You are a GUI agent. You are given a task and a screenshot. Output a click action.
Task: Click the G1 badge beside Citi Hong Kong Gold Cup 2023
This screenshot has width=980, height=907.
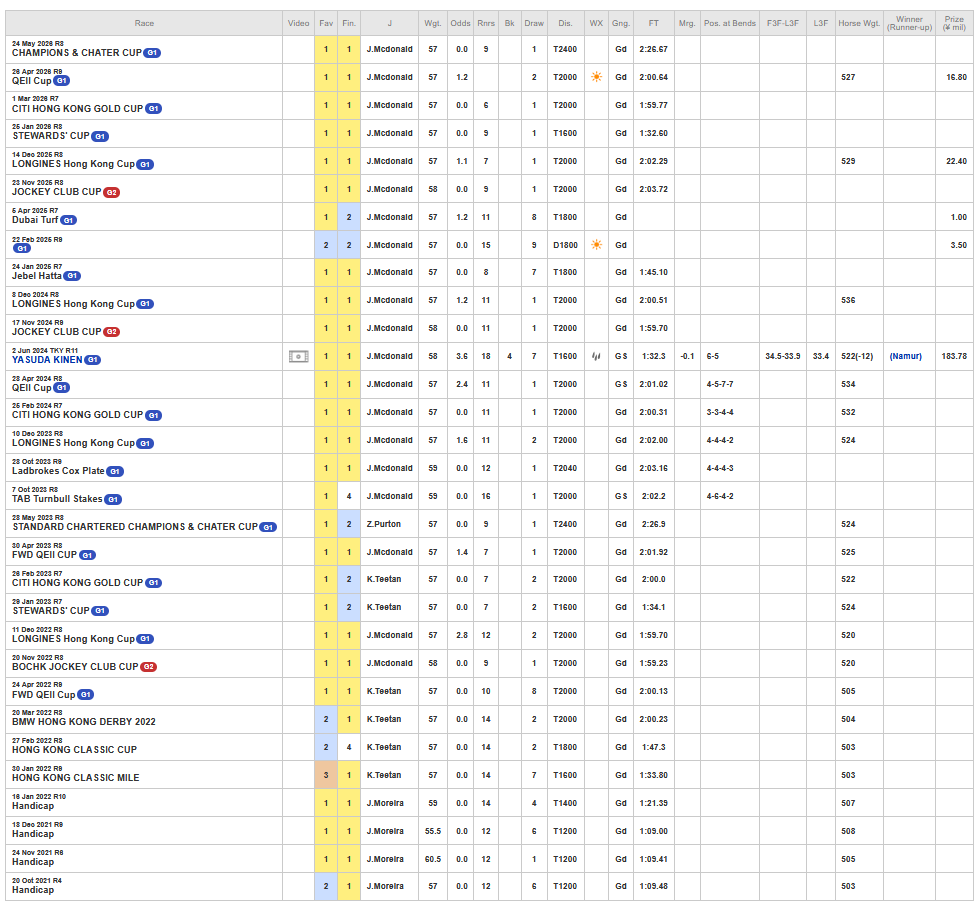click(x=154, y=583)
